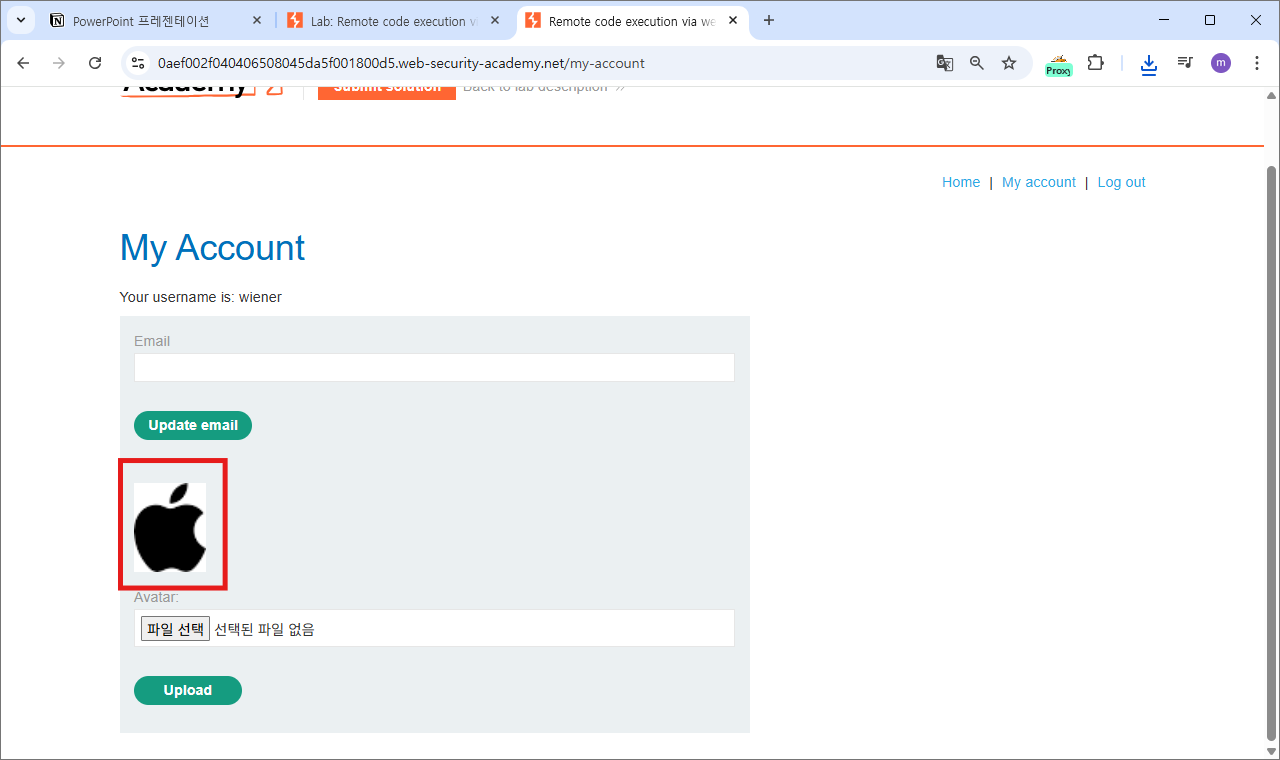Click the Log out link

point(1122,182)
